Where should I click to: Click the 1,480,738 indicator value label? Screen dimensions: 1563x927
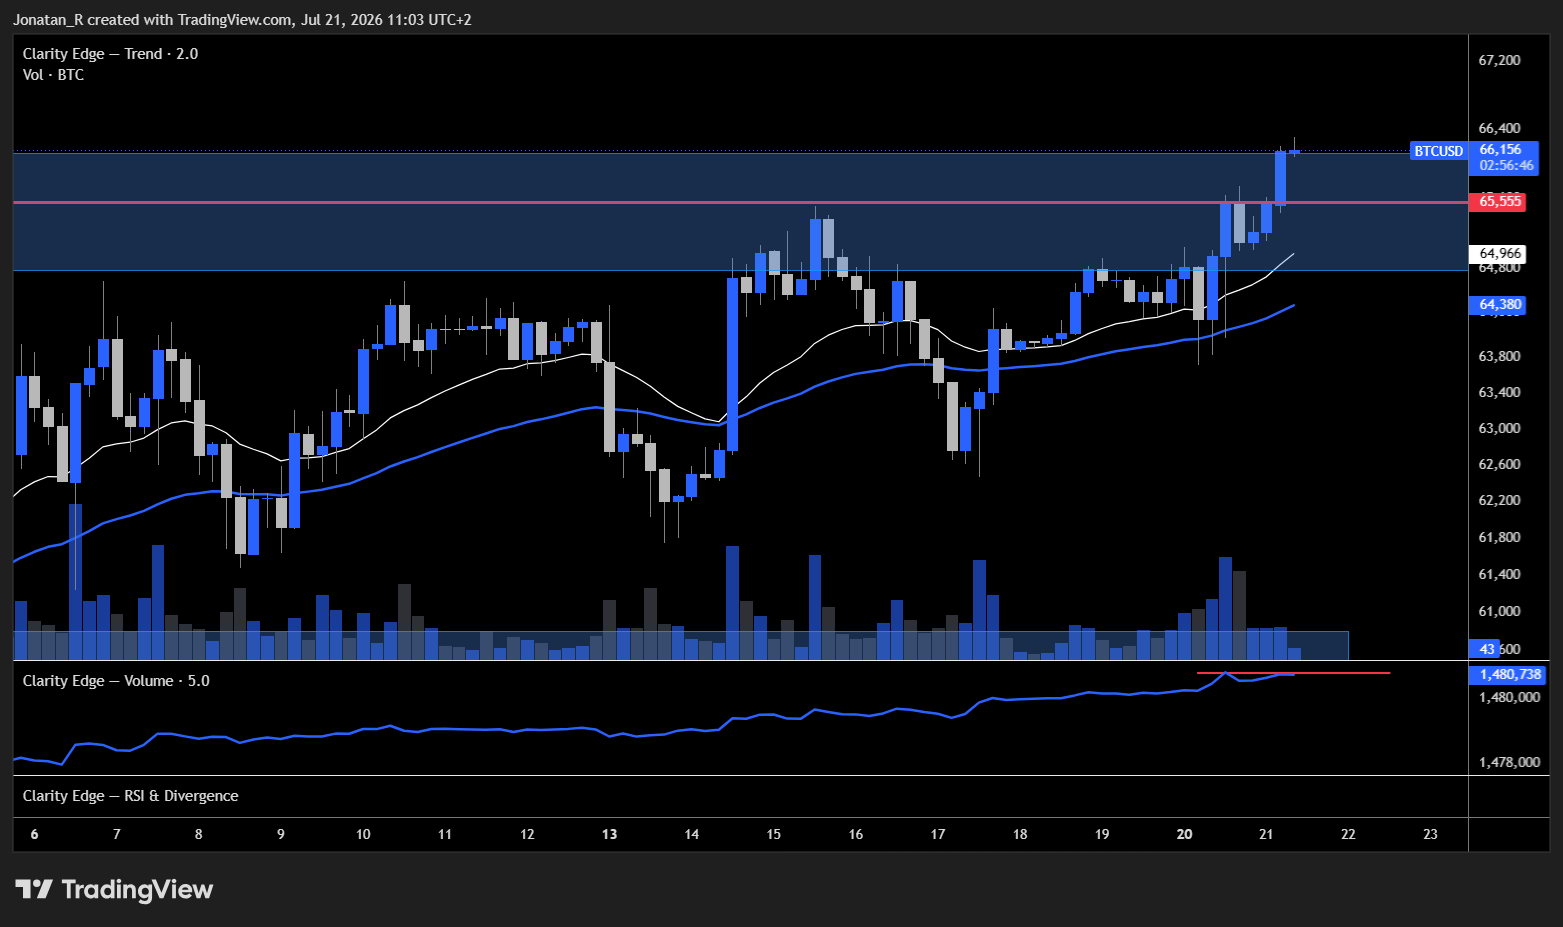pyautogui.click(x=1510, y=674)
